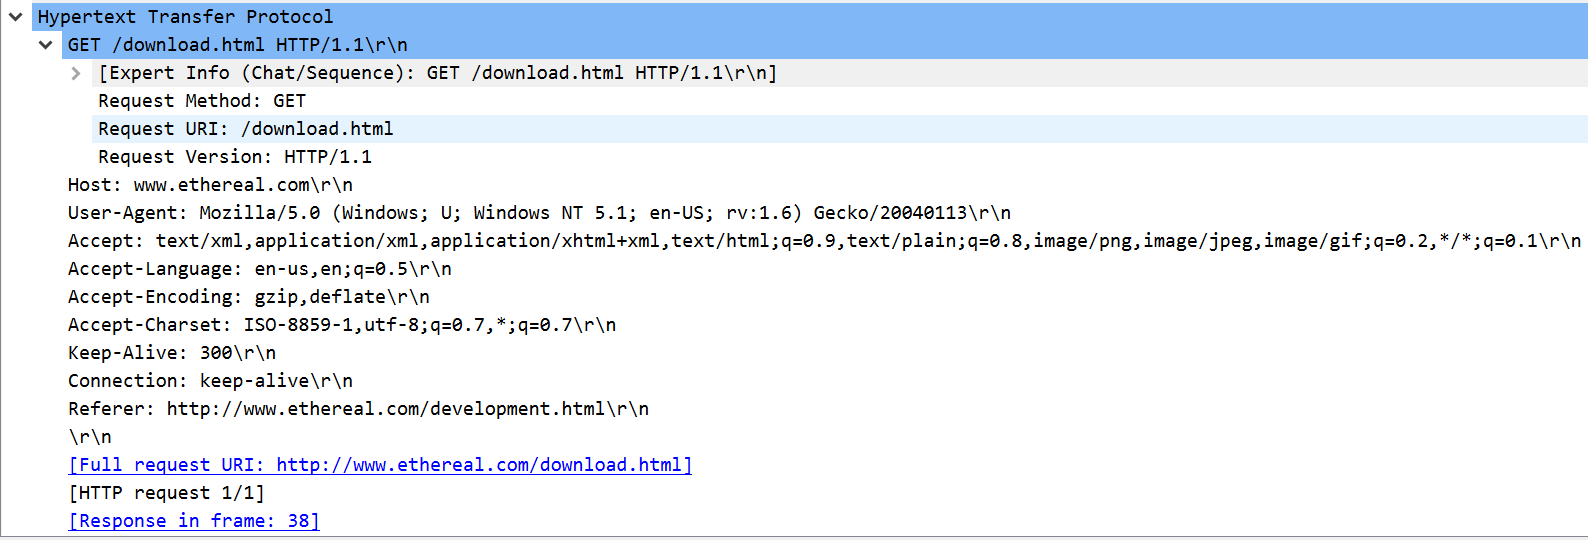Select the Accept header line

click(824, 241)
